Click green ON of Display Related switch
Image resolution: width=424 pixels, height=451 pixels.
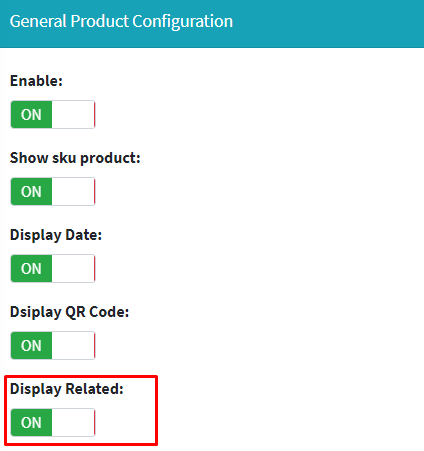[x=31, y=422]
